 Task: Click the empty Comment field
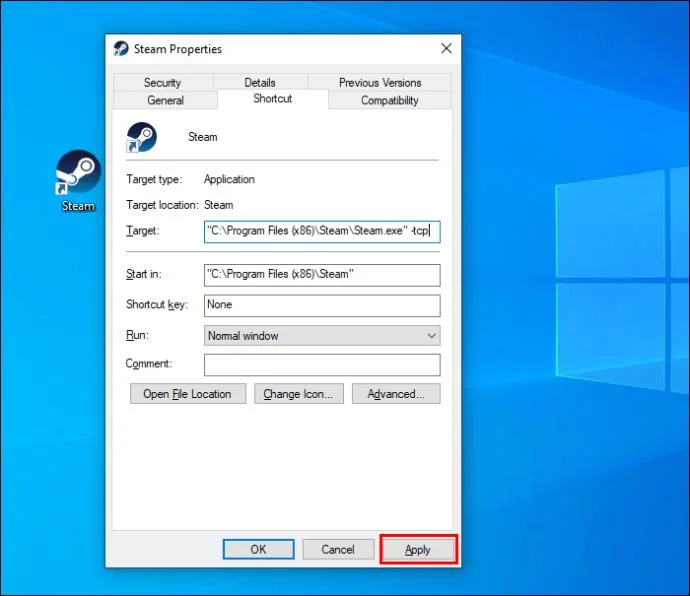322,365
